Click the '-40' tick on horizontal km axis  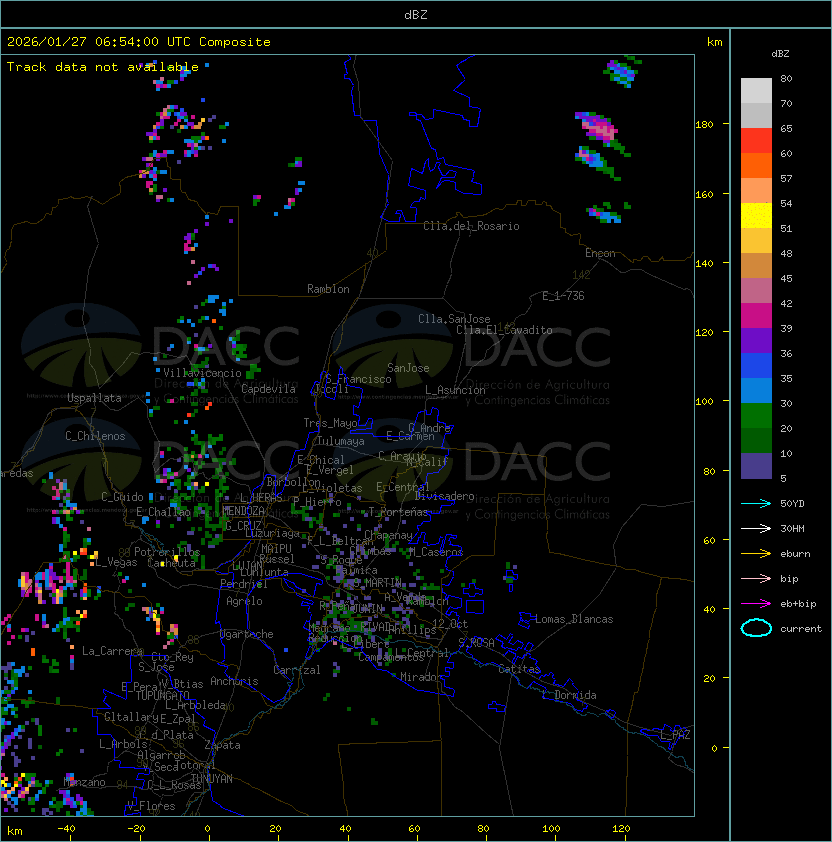(67, 829)
